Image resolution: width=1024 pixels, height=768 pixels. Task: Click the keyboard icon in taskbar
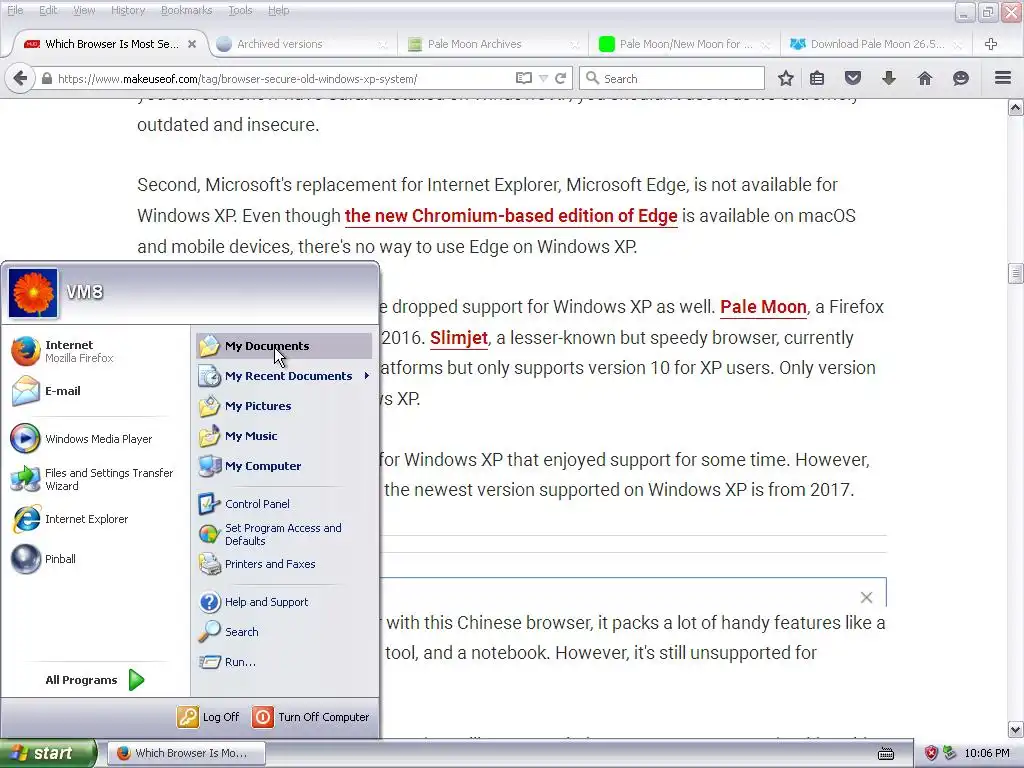[x=886, y=754]
